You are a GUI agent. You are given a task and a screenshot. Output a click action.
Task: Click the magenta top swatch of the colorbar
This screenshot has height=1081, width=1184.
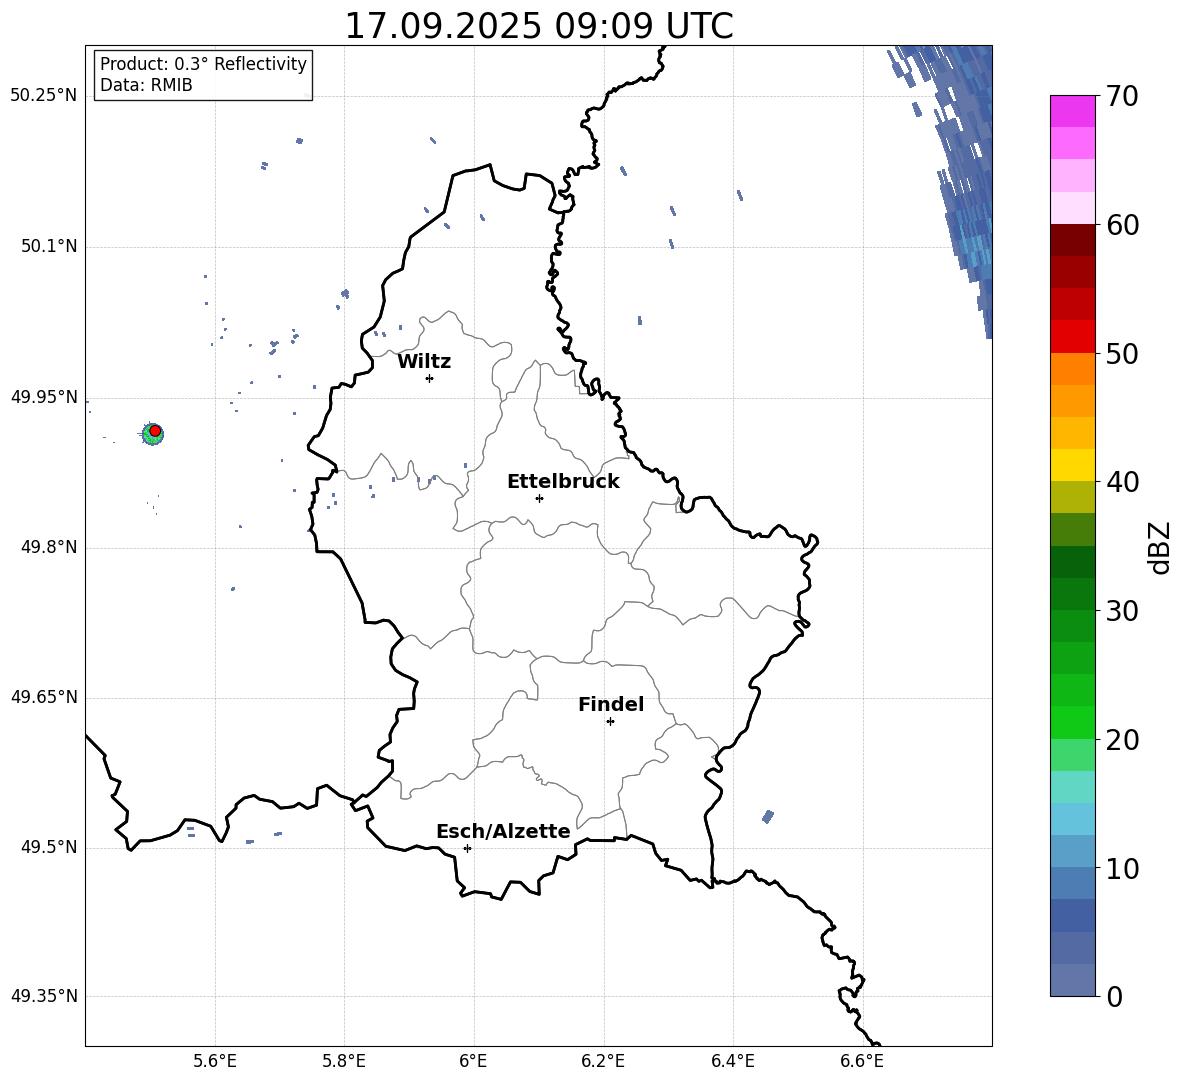pyautogui.click(x=1072, y=111)
